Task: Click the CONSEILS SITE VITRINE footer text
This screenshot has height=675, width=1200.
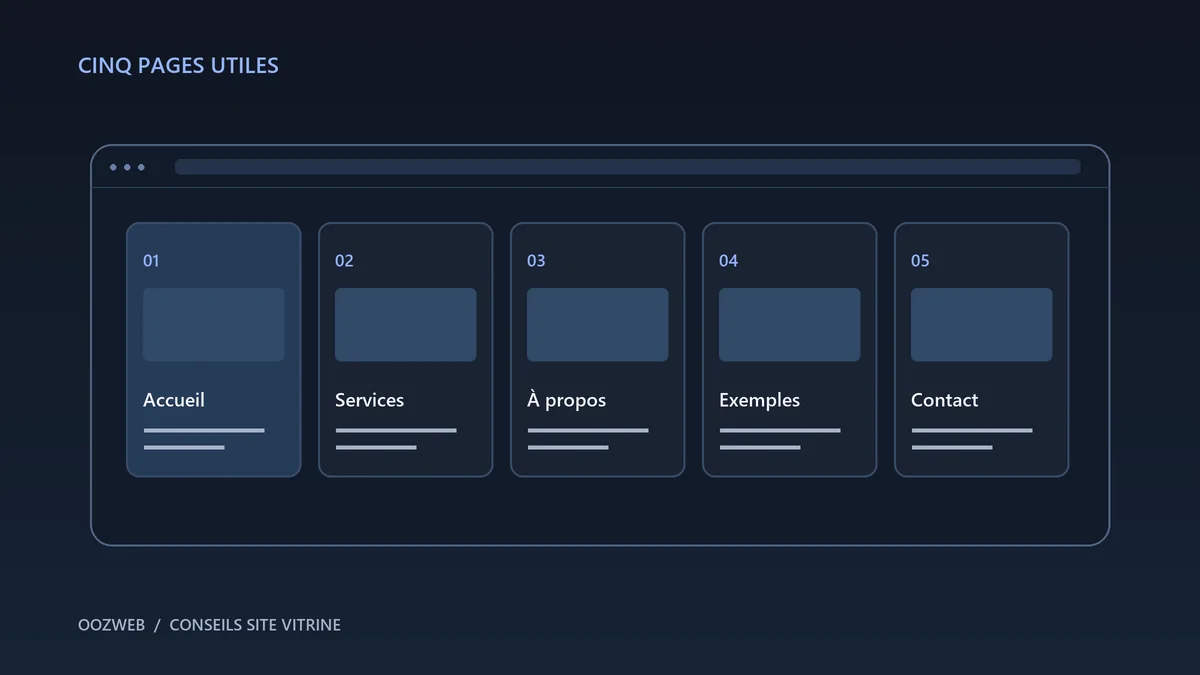Action: [x=255, y=625]
